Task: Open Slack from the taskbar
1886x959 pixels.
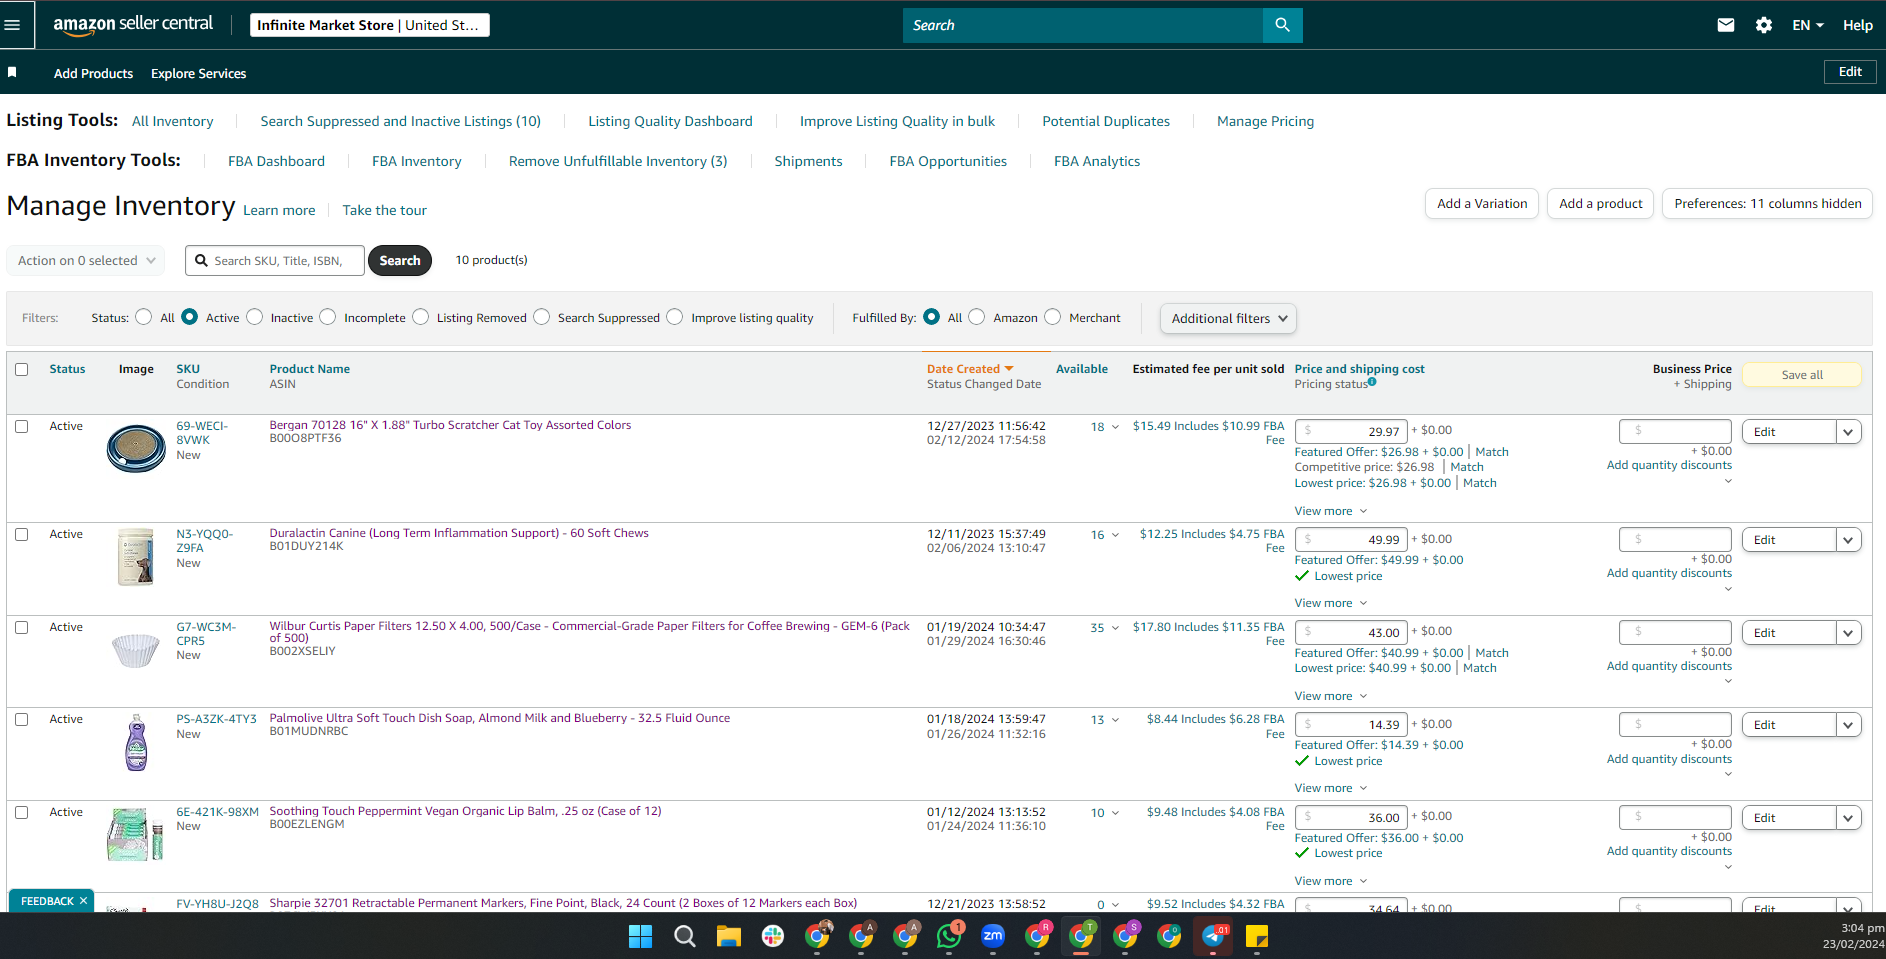Action: tap(773, 936)
